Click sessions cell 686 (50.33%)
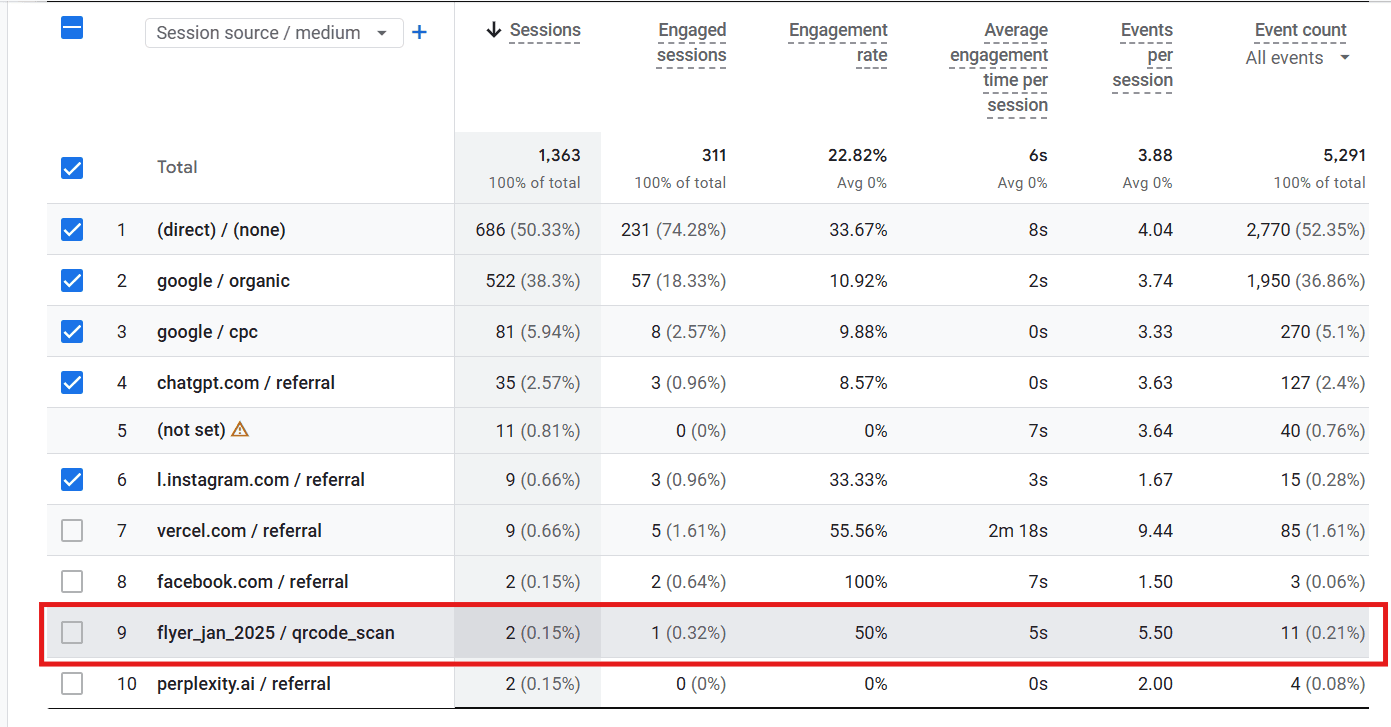The image size is (1391, 727). click(528, 230)
